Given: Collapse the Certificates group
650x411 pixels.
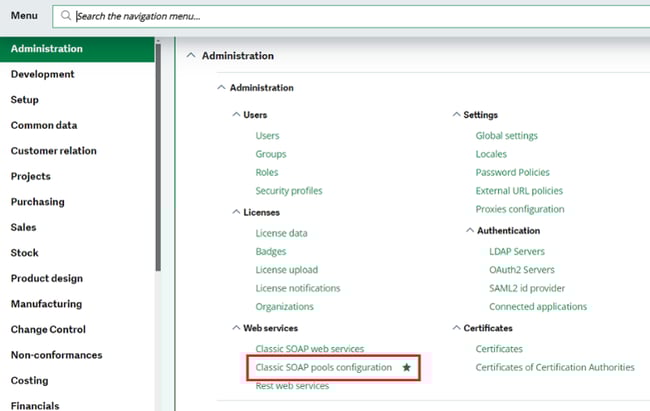Looking at the screenshot, I should coord(455,327).
